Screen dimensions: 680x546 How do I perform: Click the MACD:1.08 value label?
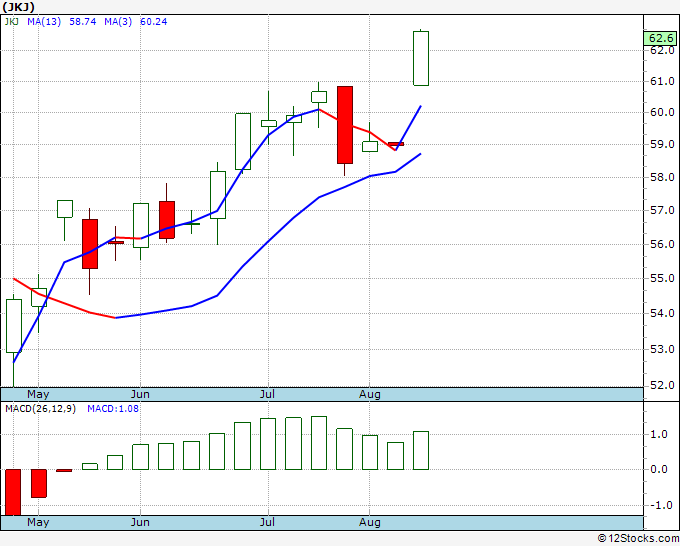113,409
